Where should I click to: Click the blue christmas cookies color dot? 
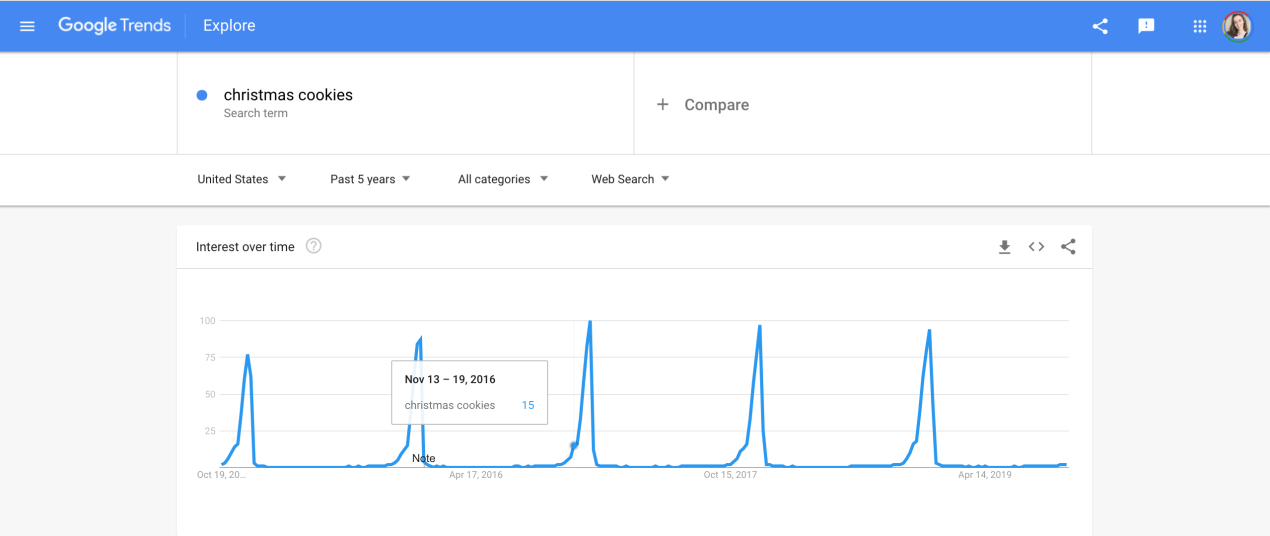click(202, 95)
